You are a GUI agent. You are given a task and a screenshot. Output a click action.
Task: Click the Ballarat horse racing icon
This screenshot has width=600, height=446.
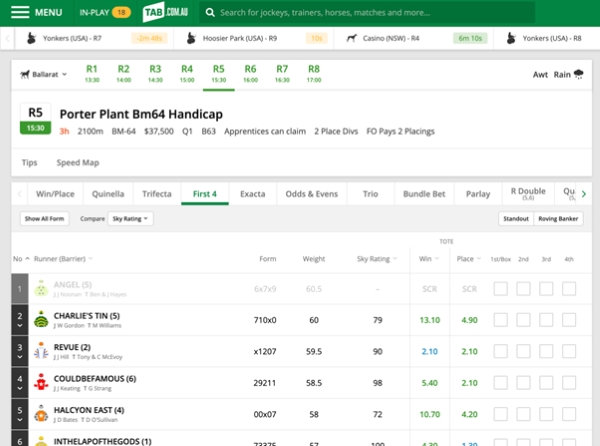tap(25, 74)
